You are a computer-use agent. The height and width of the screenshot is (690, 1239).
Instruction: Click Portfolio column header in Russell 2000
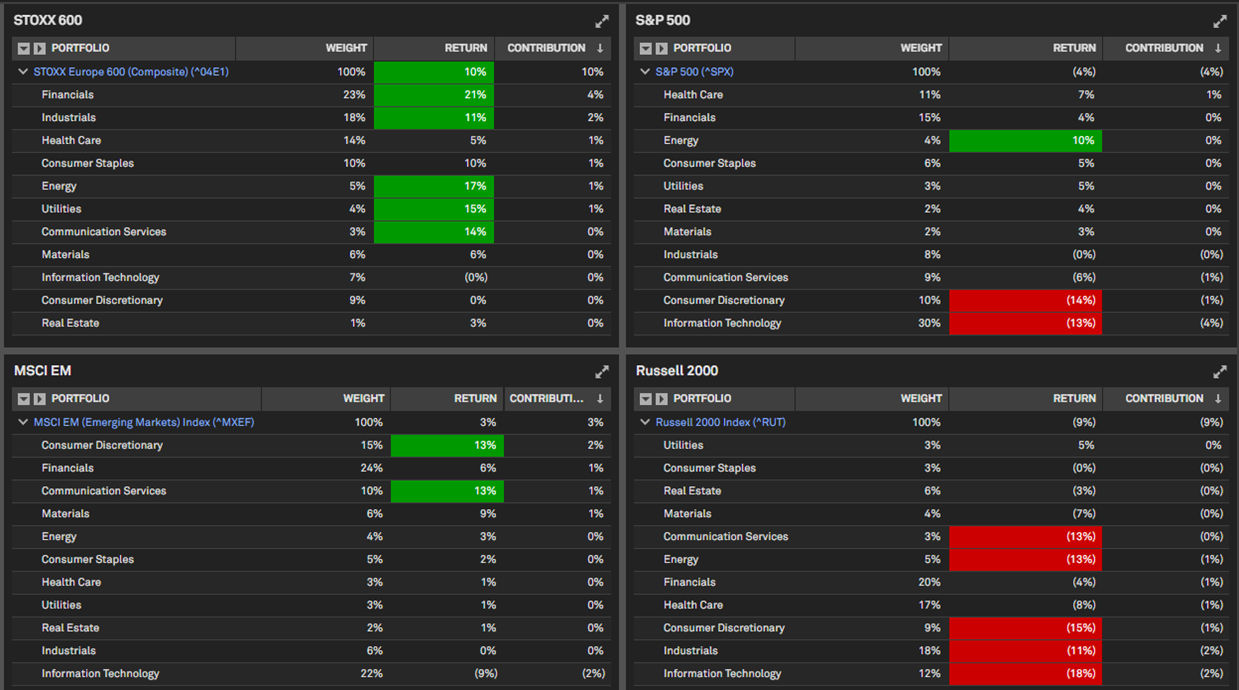703,399
